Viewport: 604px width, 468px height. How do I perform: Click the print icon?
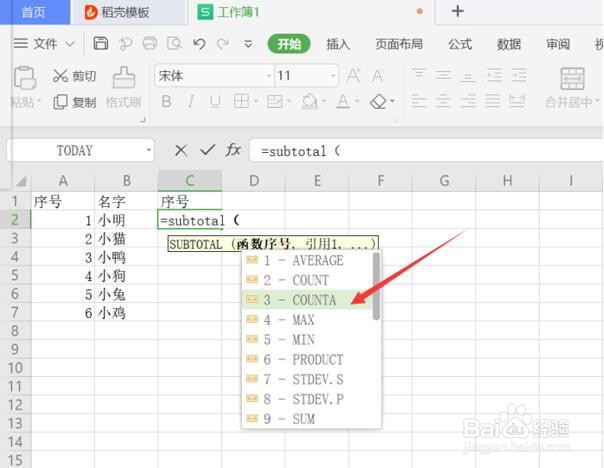click(150, 44)
